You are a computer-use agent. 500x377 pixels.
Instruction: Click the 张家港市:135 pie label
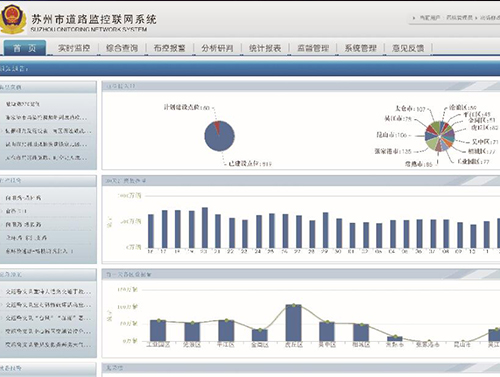[393, 151]
